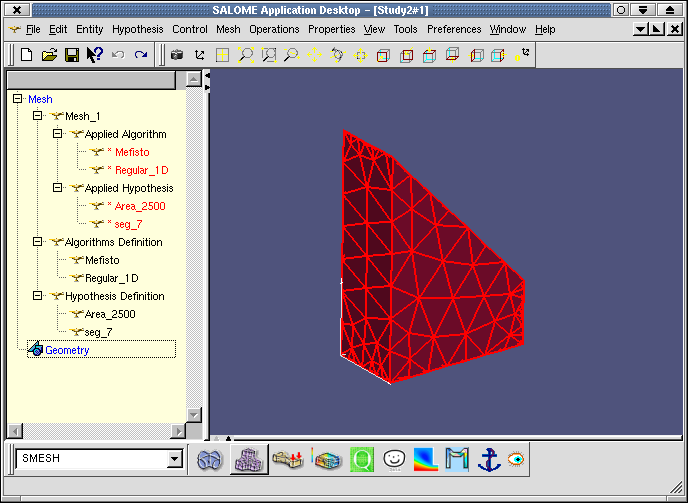Click the horizontal scrollbar right arrow
Image resolution: width=688 pixels, height=503 pixels.
178,431
